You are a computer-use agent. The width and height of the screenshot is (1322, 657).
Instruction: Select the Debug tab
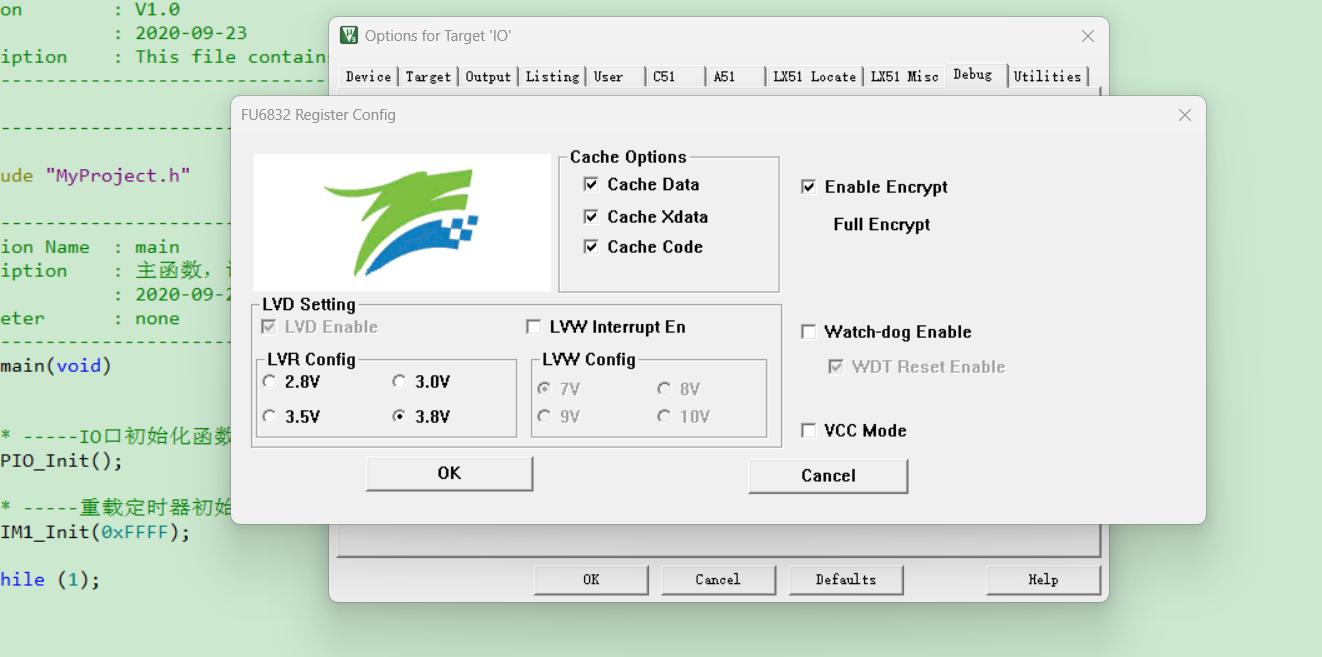[x=973, y=74]
